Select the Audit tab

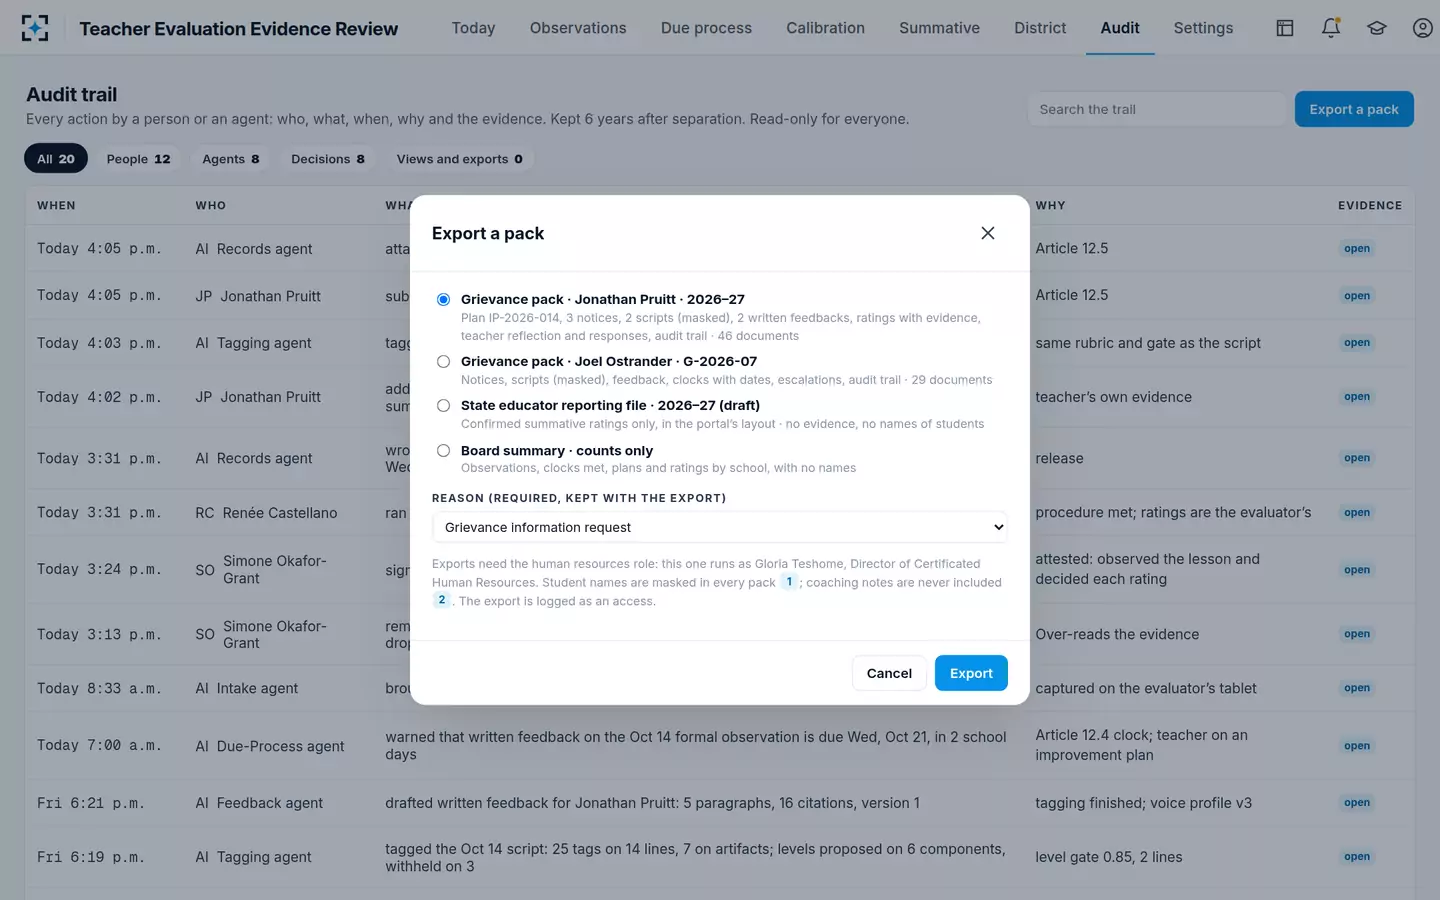pyautogui.click(x=1120, y=28)
